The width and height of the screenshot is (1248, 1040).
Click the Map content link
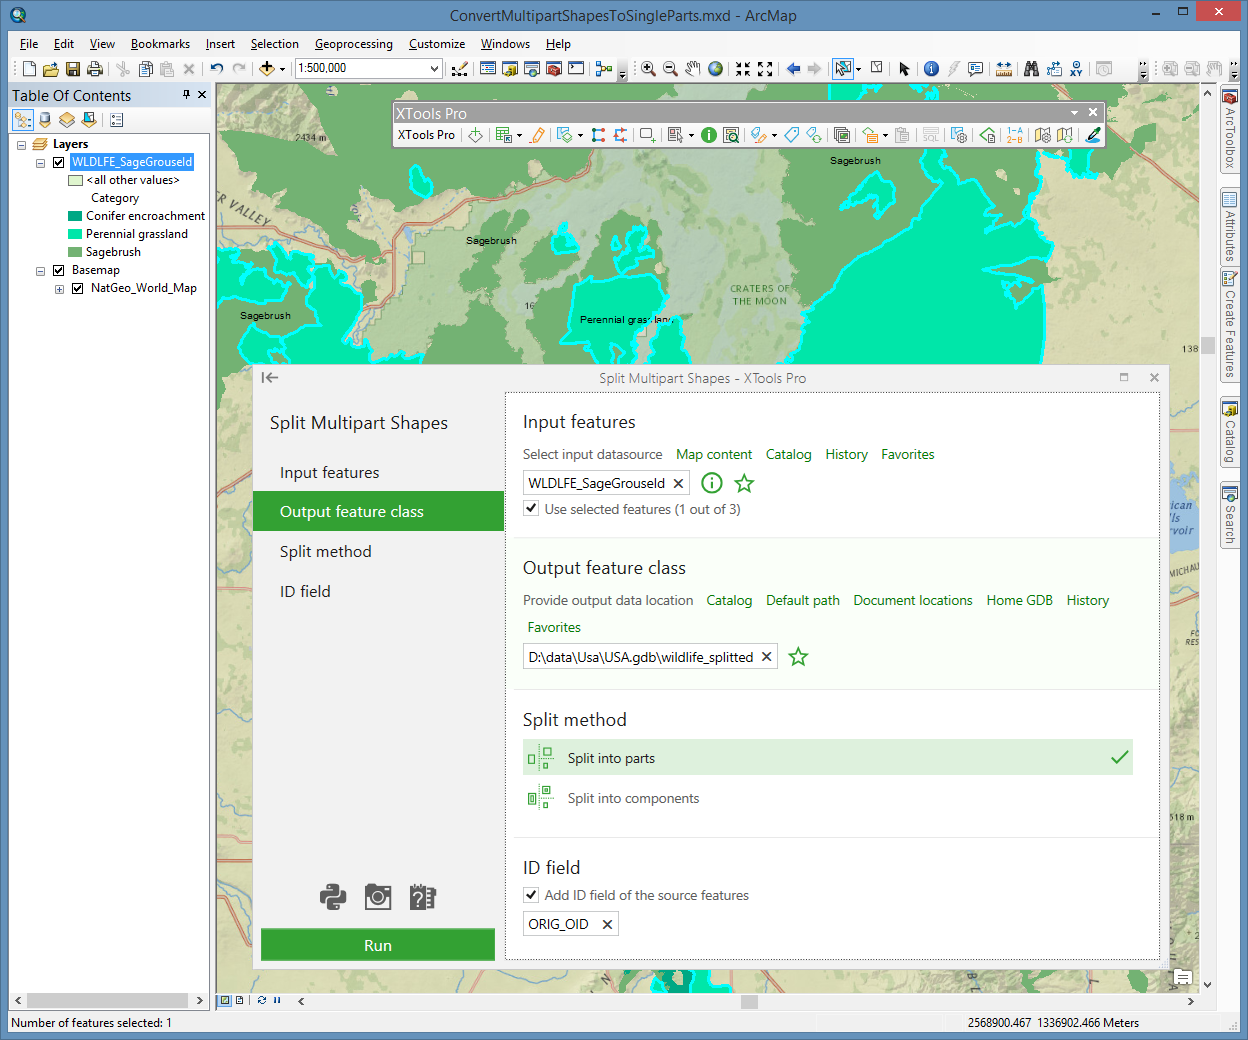[x=714, y=454]
